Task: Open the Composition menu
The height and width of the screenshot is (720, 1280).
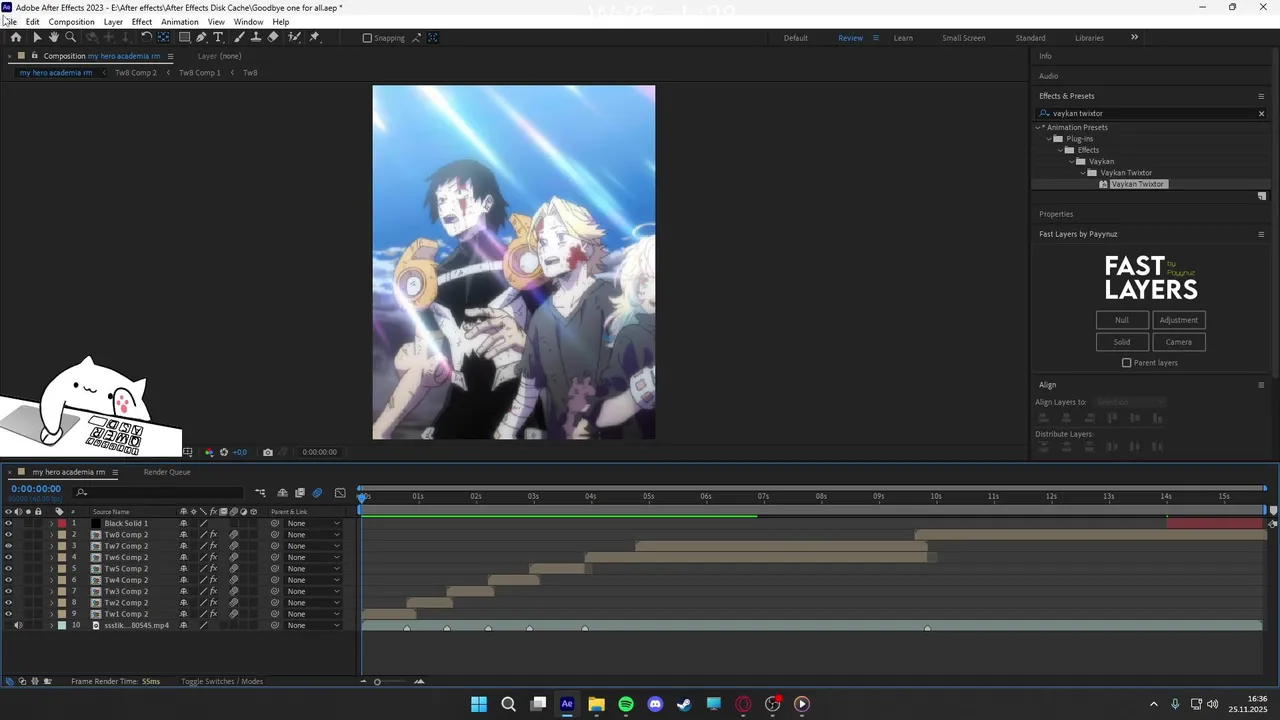Action: (71, 22)
